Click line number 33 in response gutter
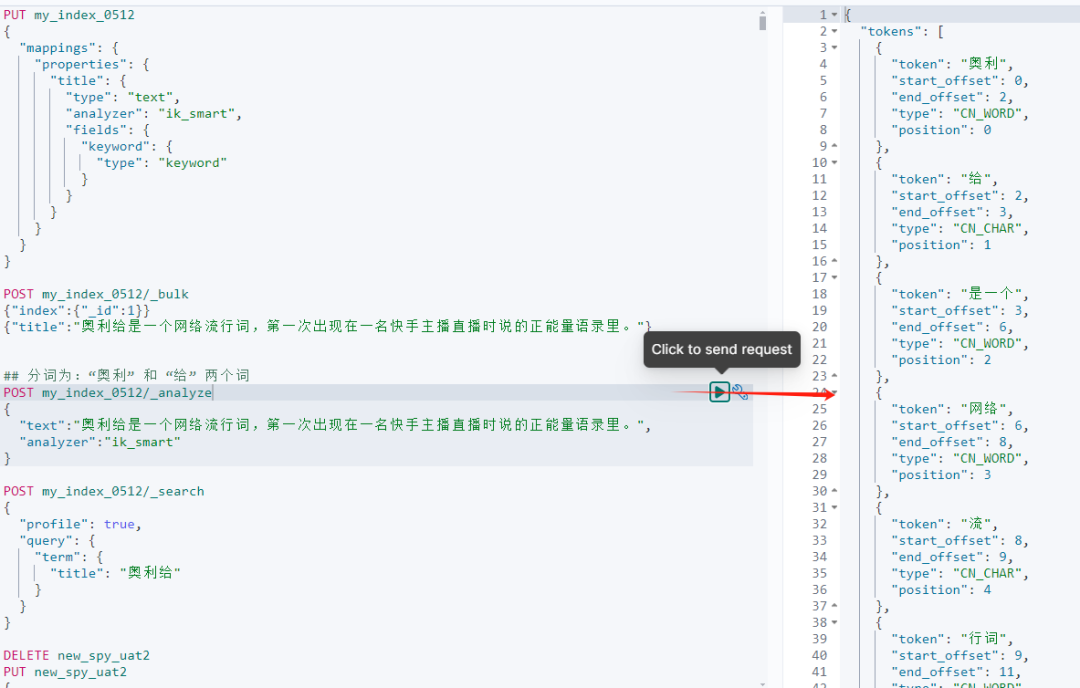The height and width of the screenshot is (688, 1080). point(819,541)
